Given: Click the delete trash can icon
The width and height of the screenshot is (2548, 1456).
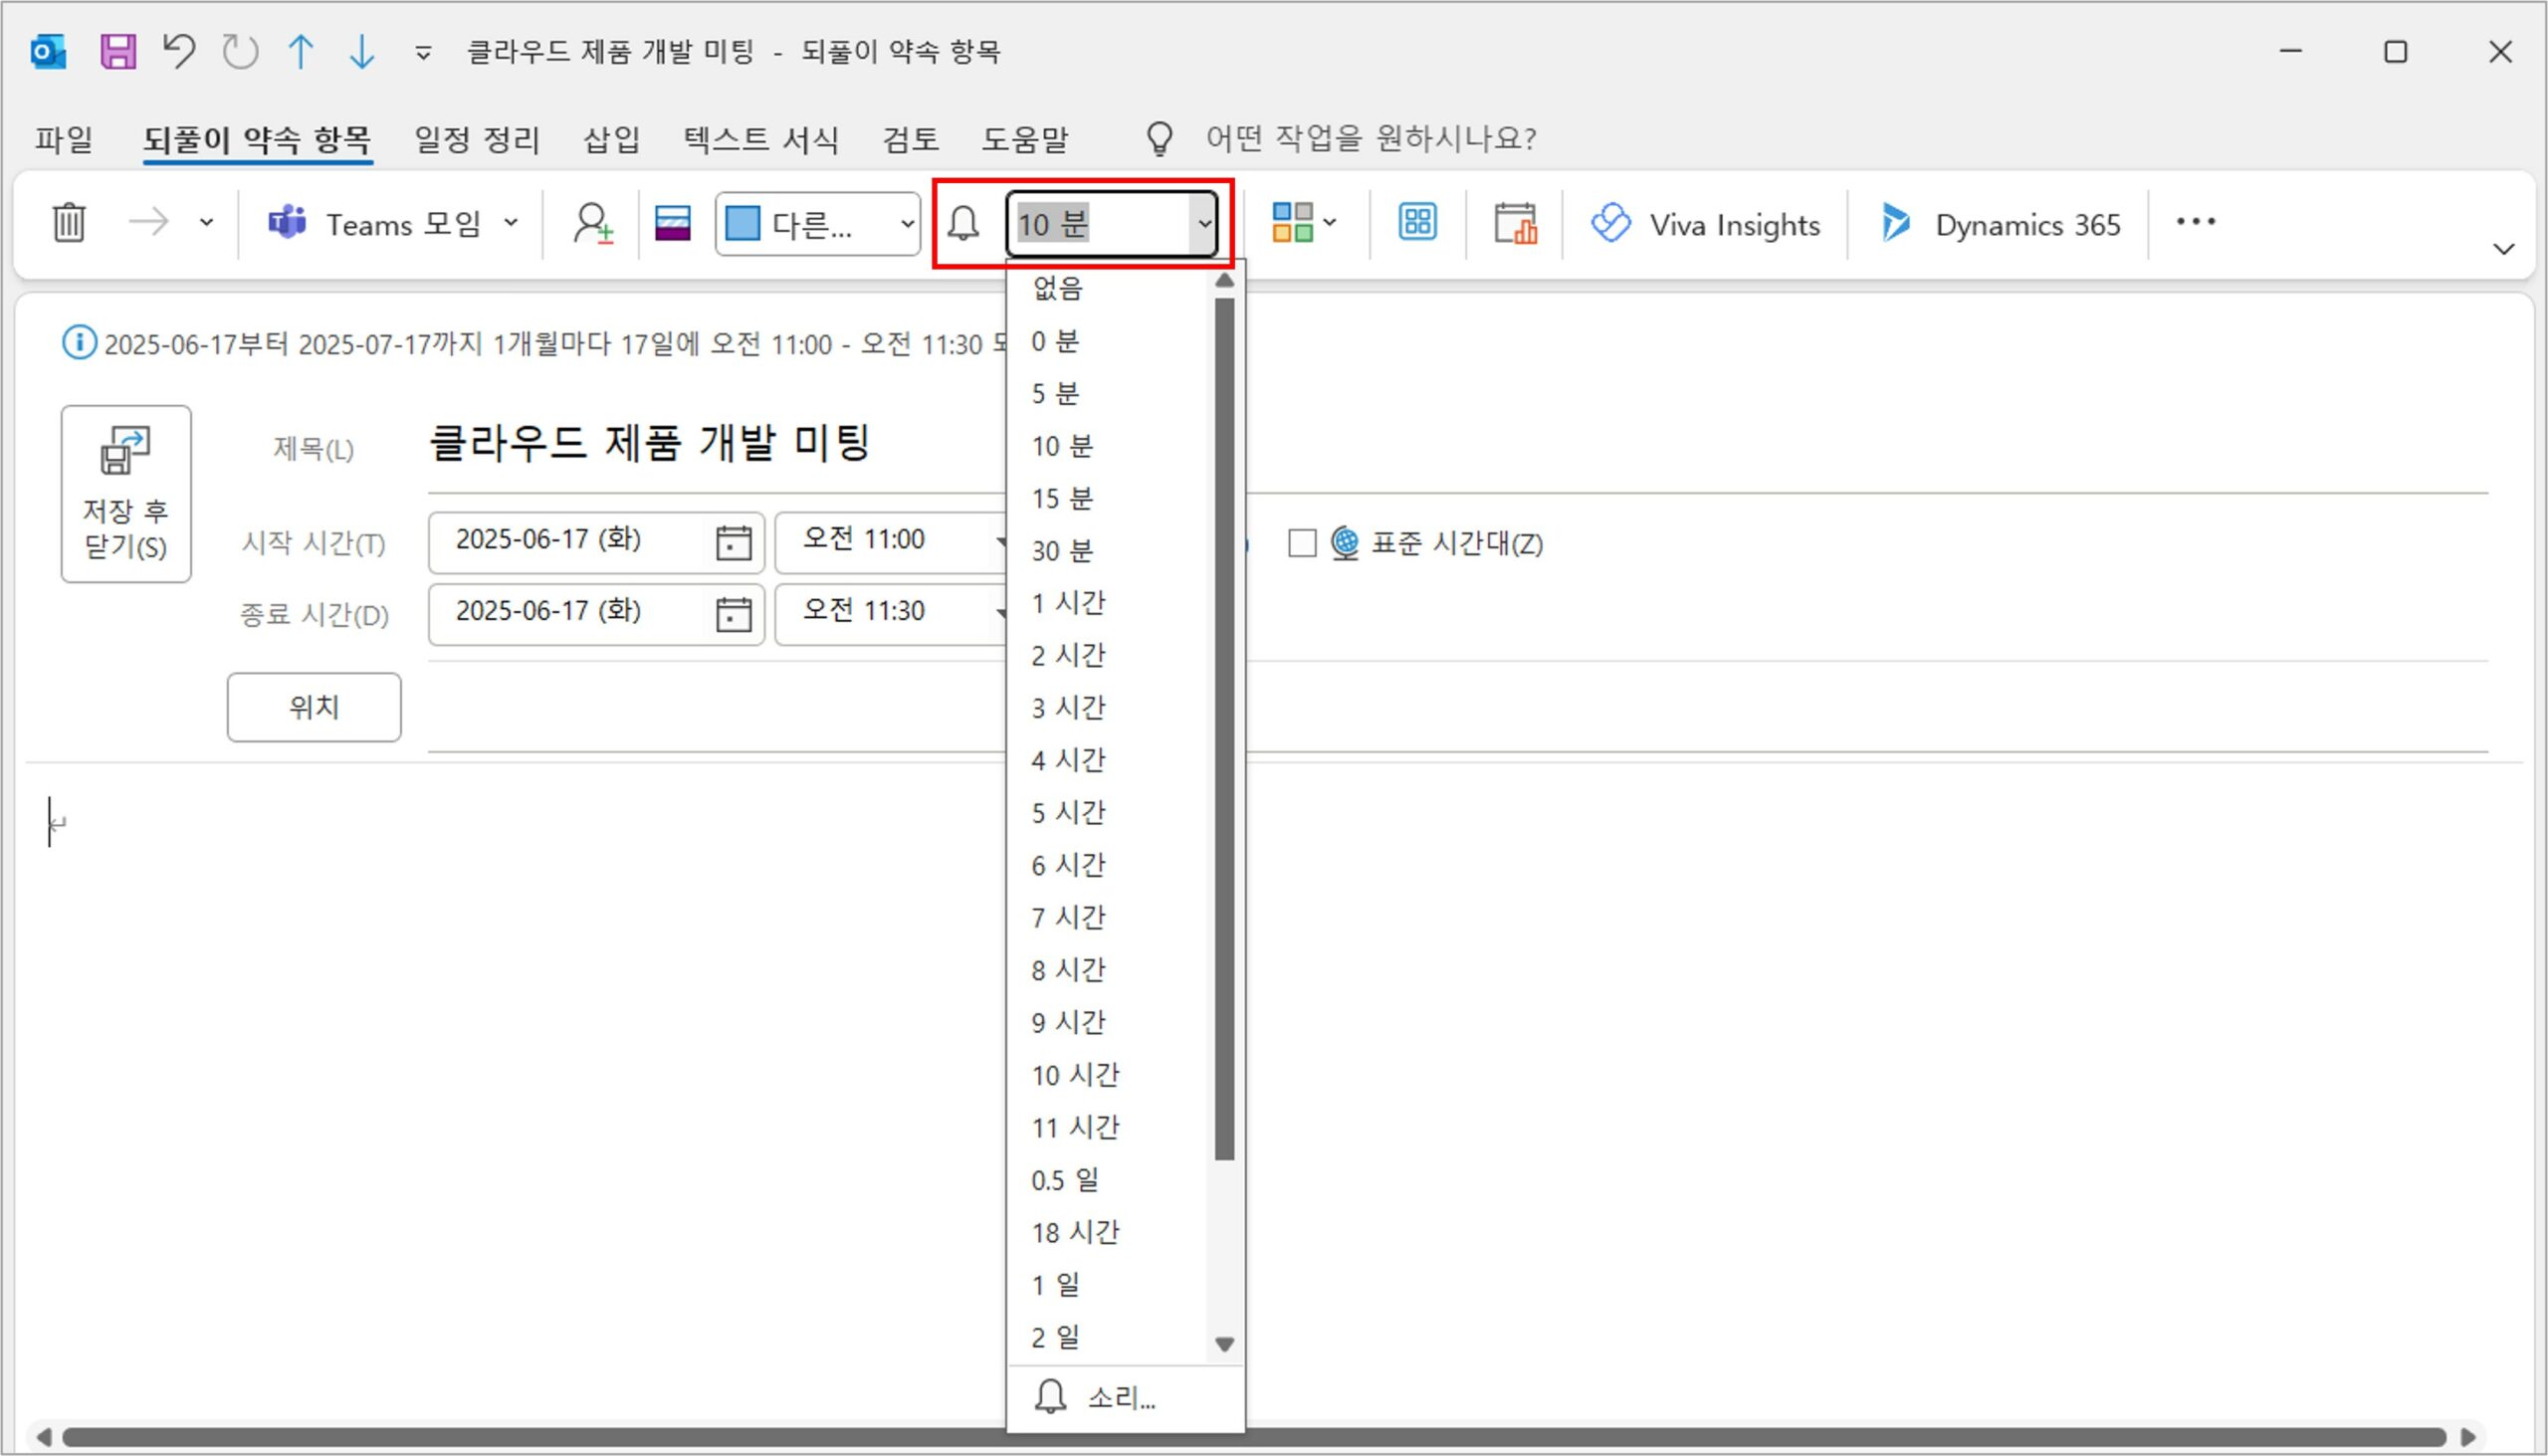Looking at the screenshot, I should (69, 223).
